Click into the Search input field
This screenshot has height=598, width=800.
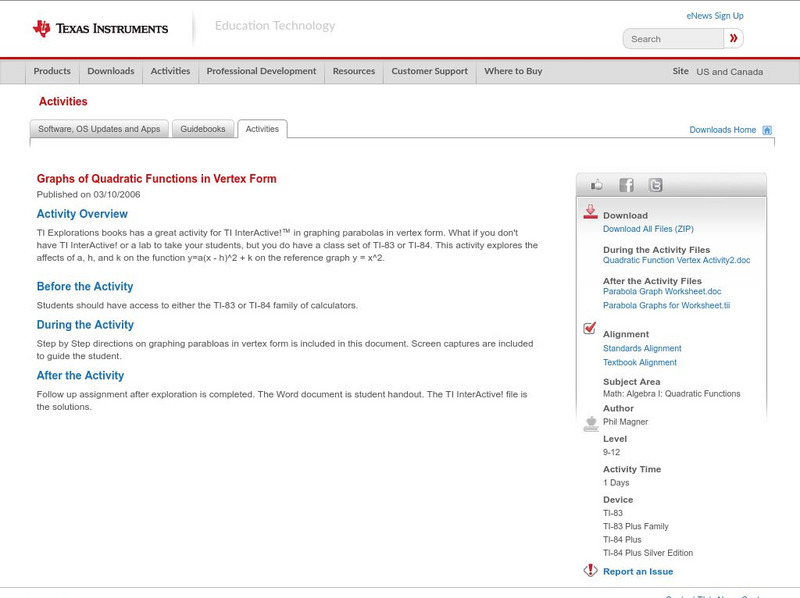point(673,39)
